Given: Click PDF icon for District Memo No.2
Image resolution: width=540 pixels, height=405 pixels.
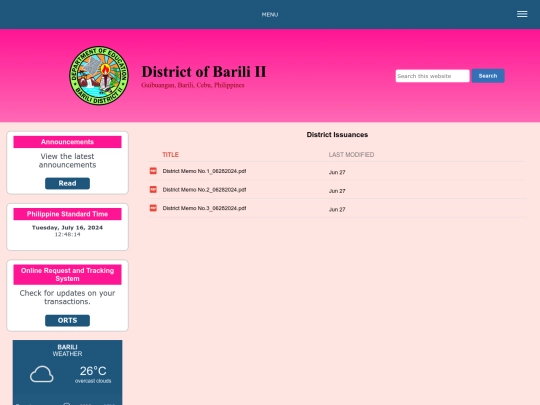Looking at the screenshot, I should [x=153, y=189].
